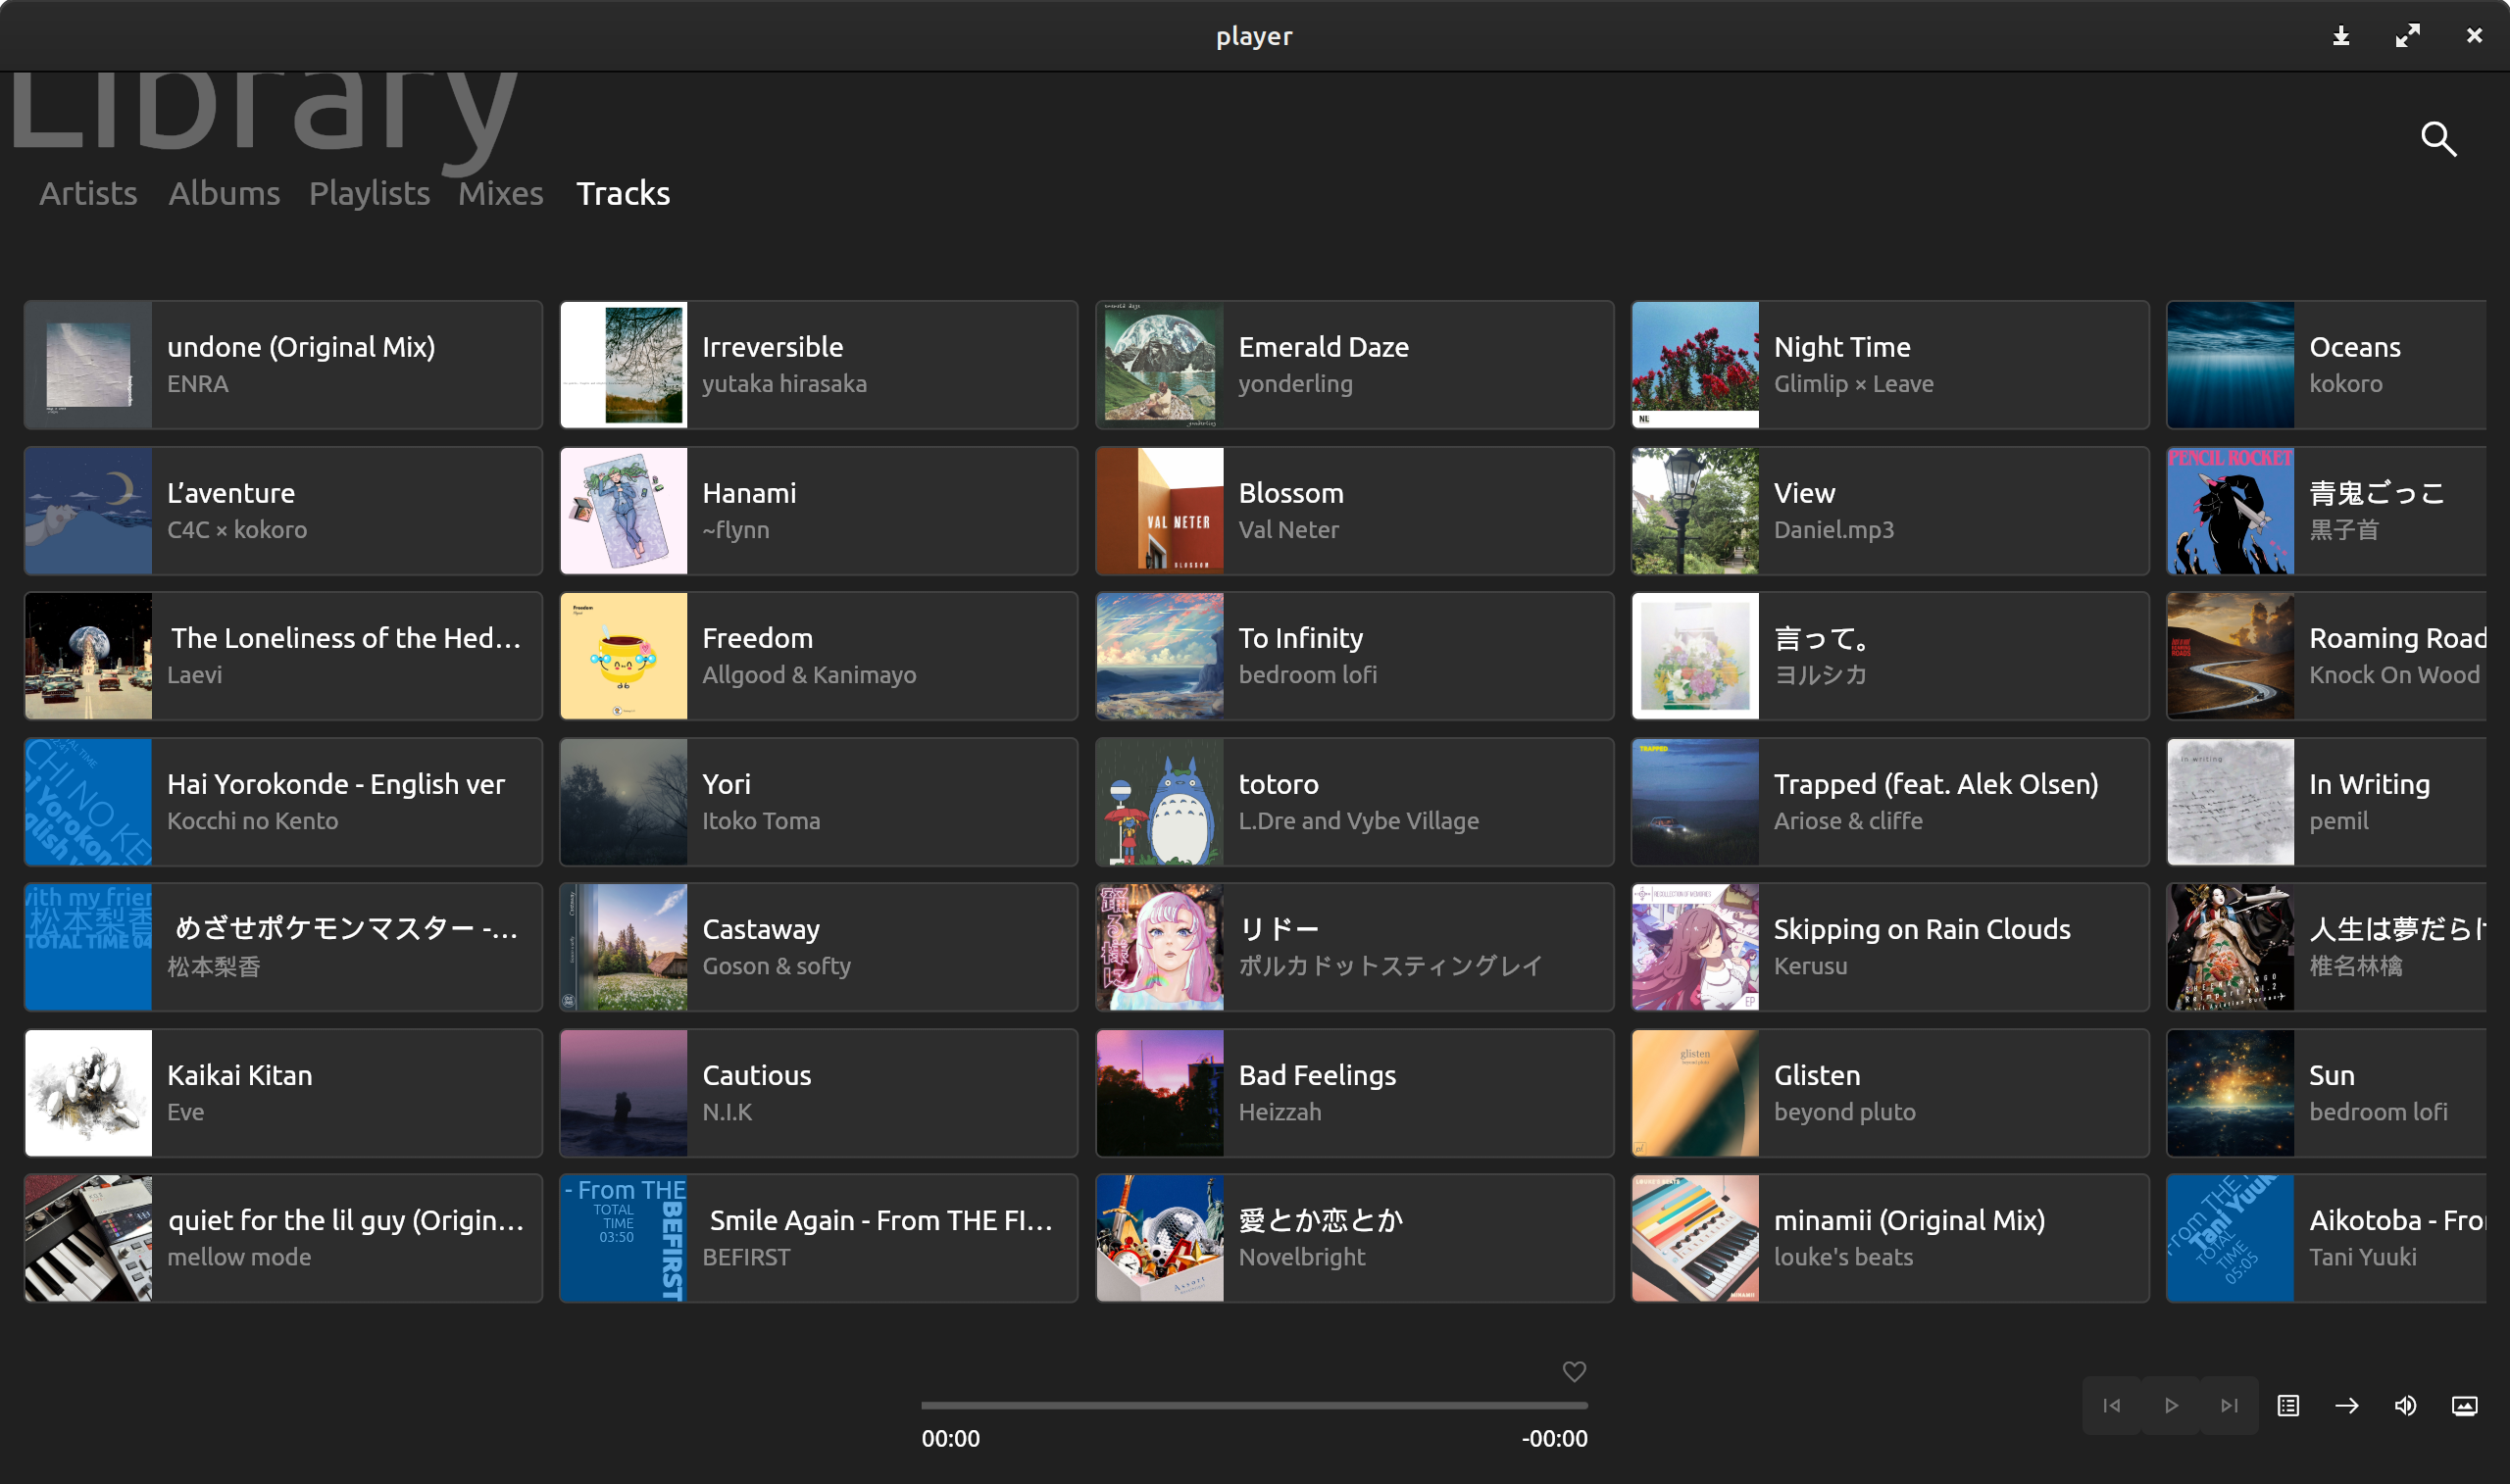Click the volume/speaker icon

point(2404,1405)
